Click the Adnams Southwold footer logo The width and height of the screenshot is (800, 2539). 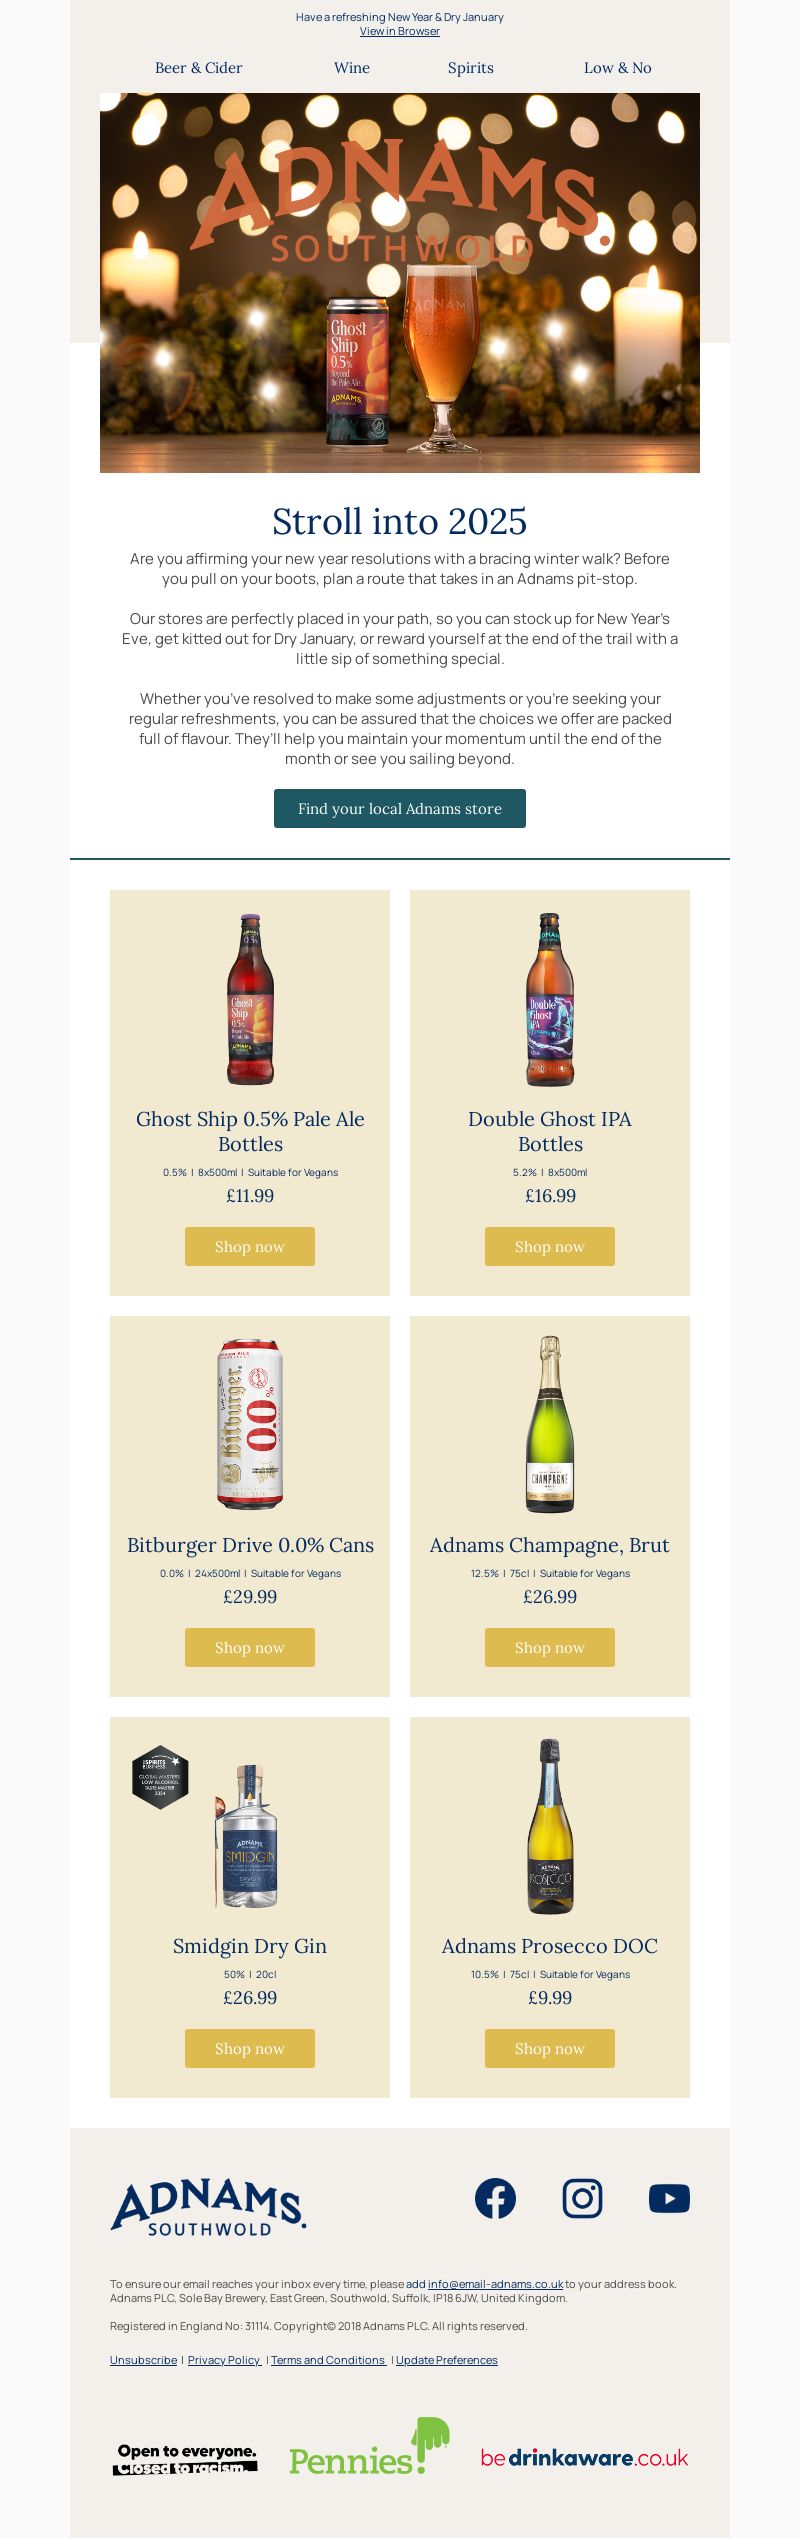[x=208, y=2207]
